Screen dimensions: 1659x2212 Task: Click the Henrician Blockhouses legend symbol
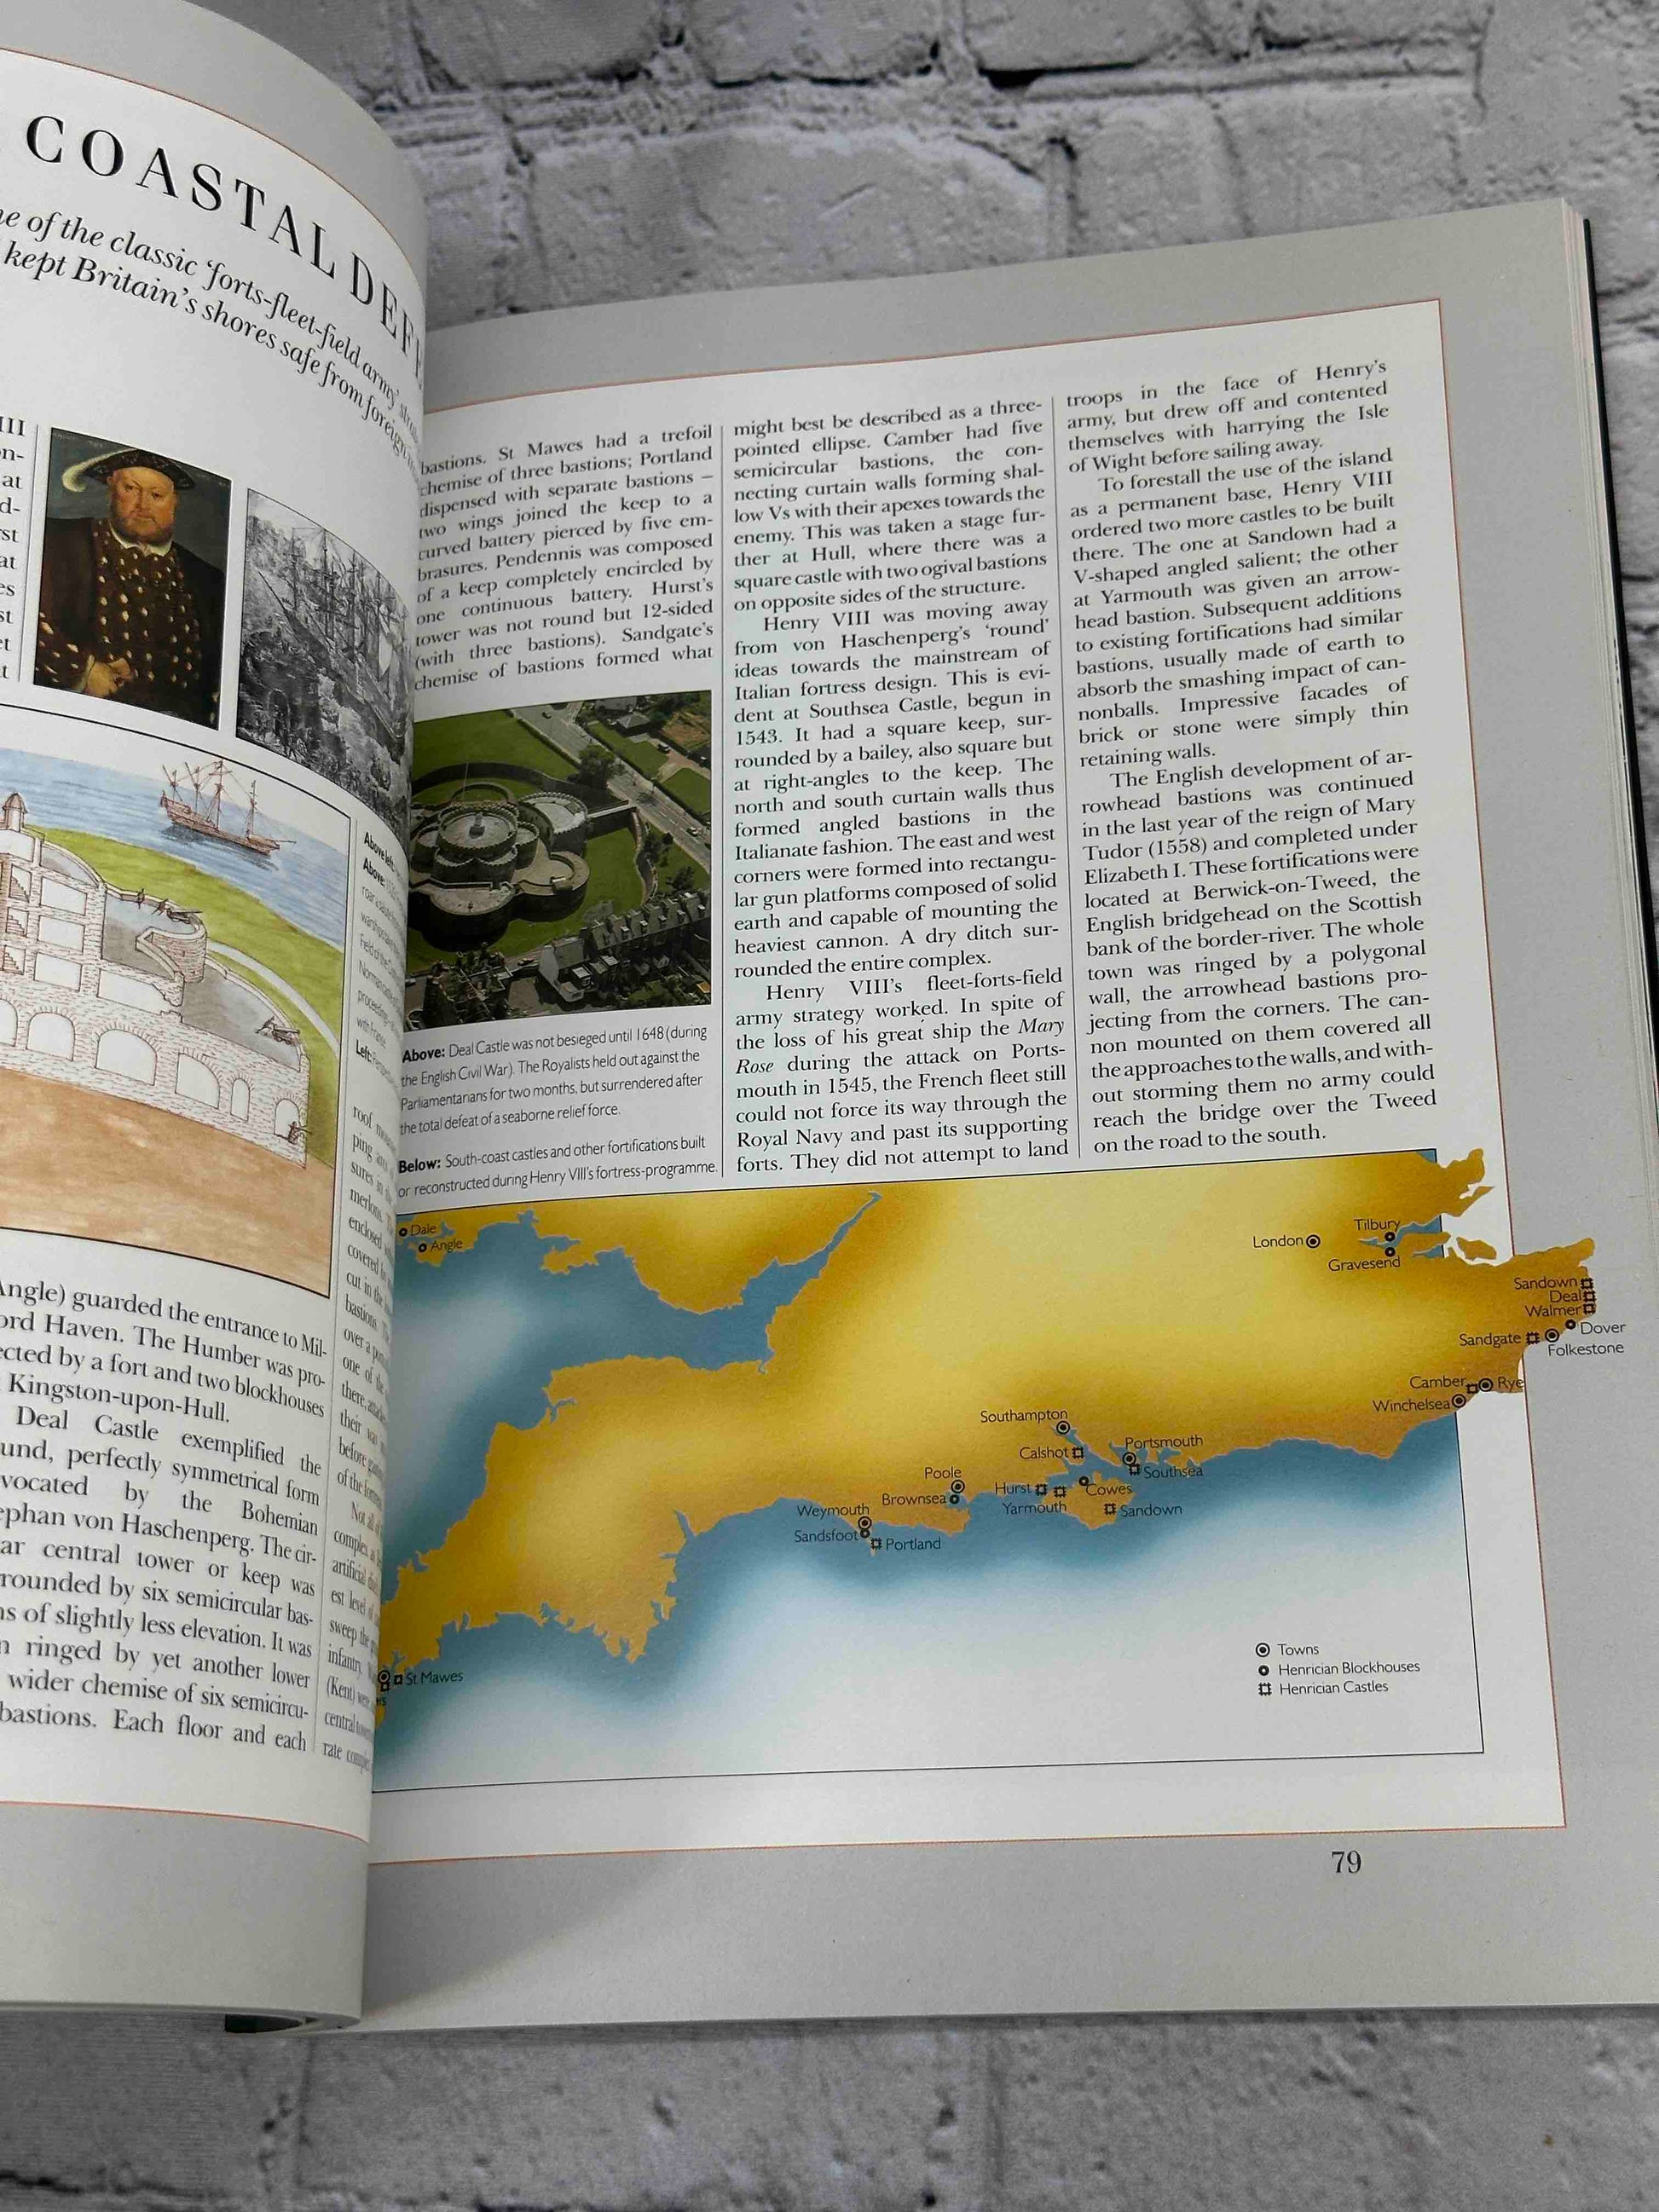point(1263,1669)
